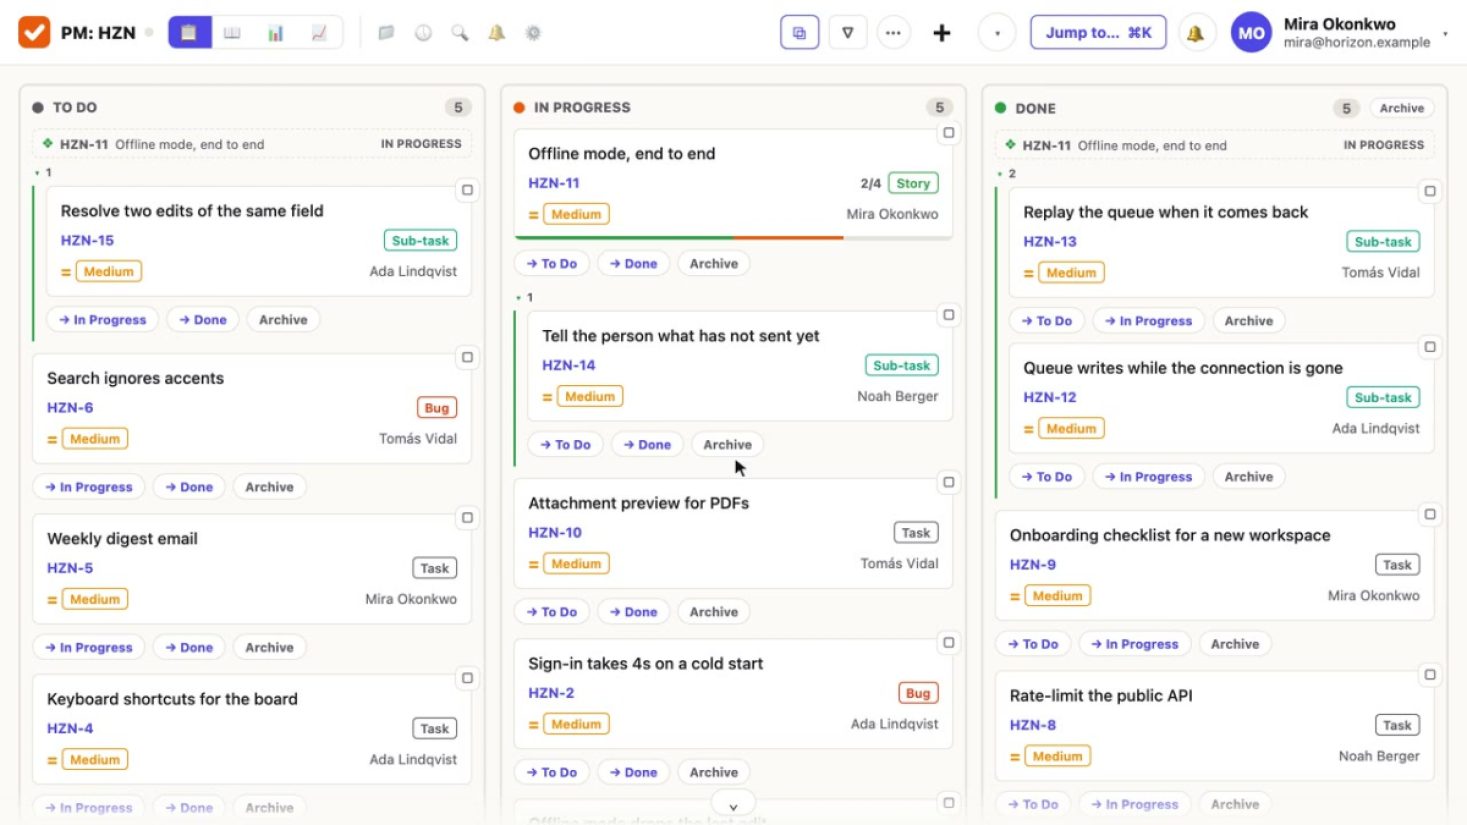Open the clock history icon
The image size is (1467, 825).
[423, 33]
